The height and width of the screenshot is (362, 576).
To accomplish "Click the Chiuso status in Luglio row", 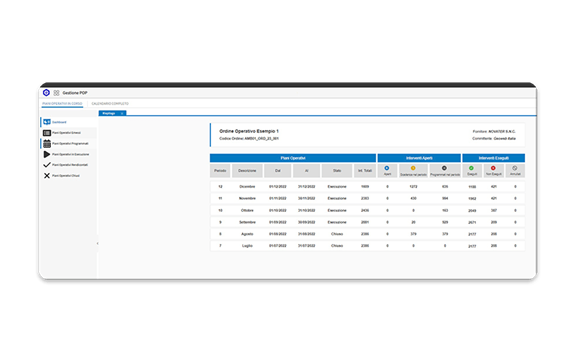I will 337,246.
